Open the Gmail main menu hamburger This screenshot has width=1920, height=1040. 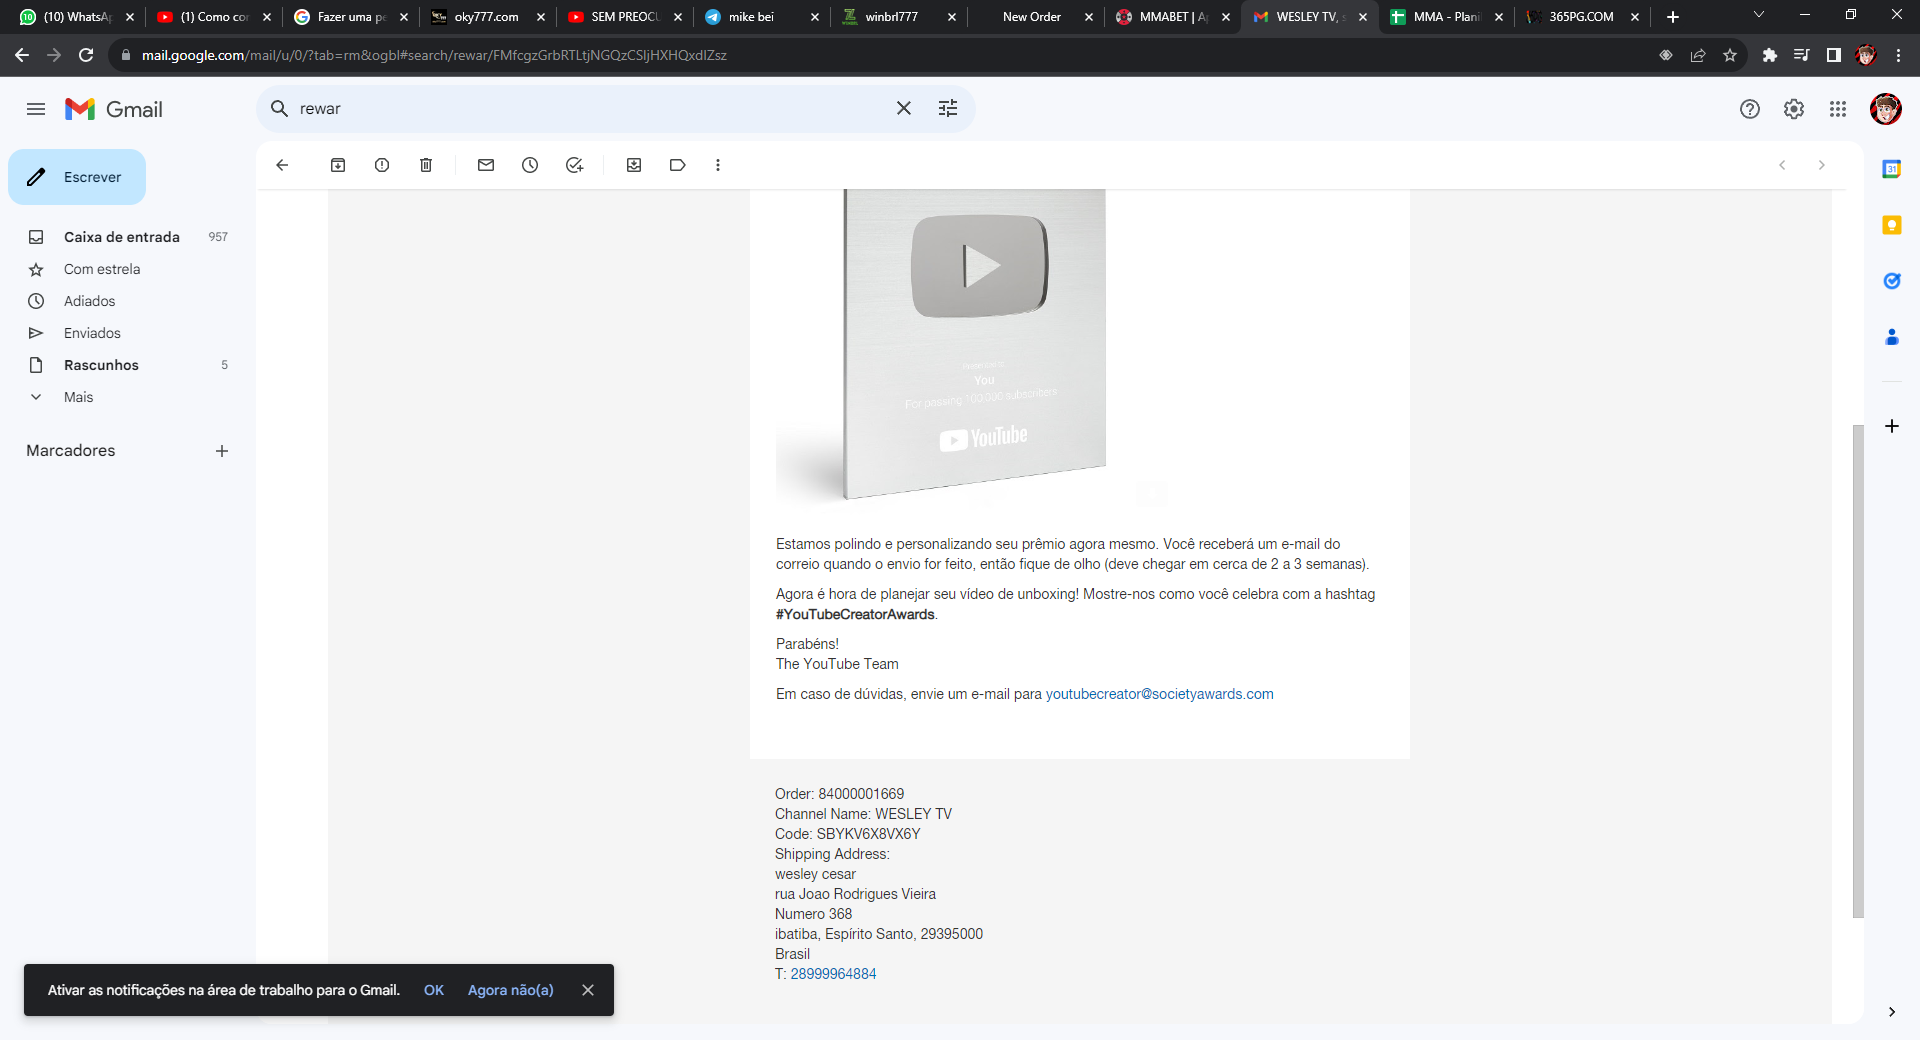[x=36, y=109]
